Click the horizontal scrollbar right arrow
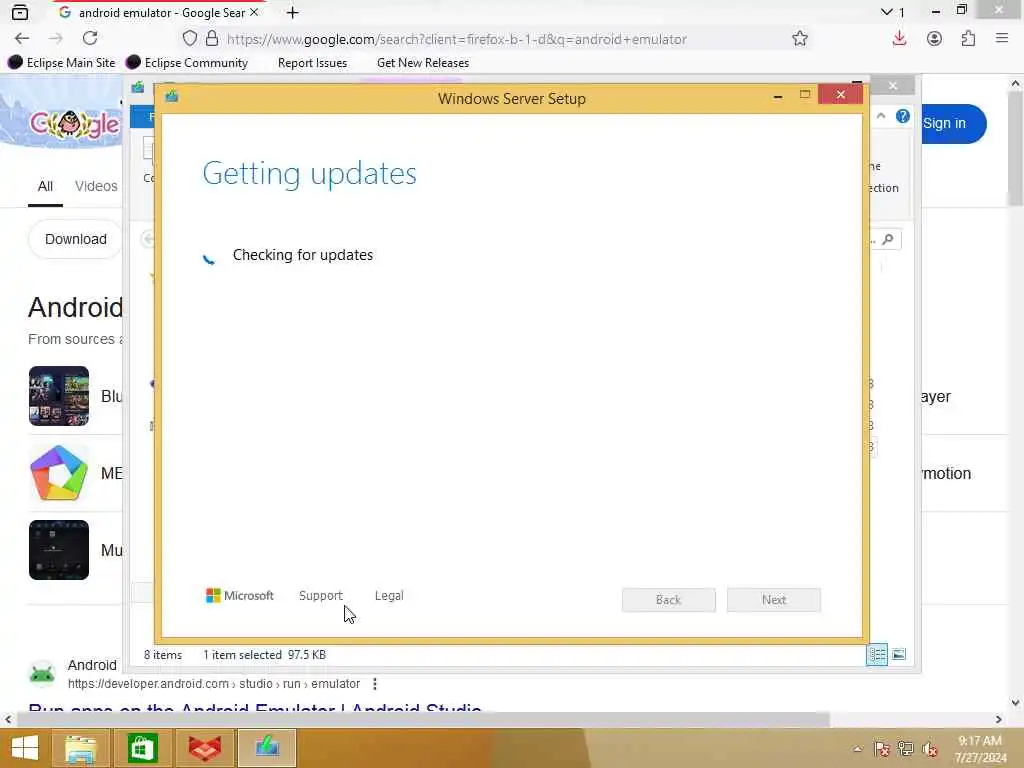The height and width of the screenshot is (768, 1024). tap(999, 720)
